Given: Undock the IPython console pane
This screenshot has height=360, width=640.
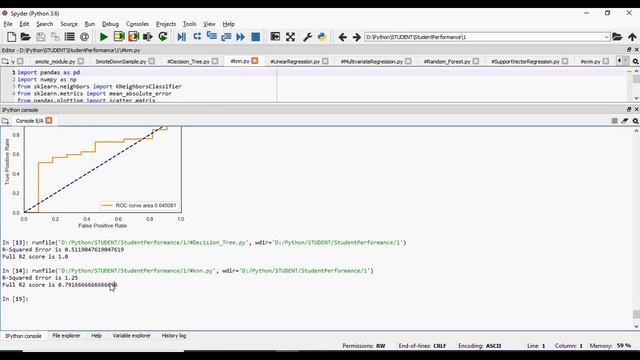Looking at the screenshot, I should pos(629,109).
